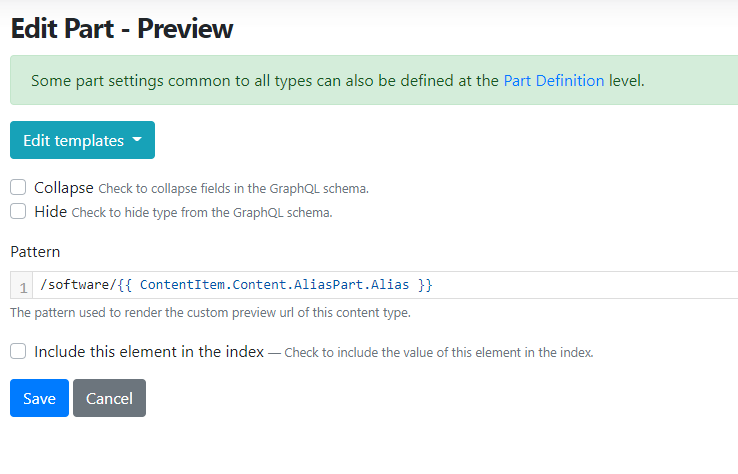Image resolution: width=738 pixels, height=474 pixels.
Task: Cancel editing the Preview part
Action: click(109, 398)
